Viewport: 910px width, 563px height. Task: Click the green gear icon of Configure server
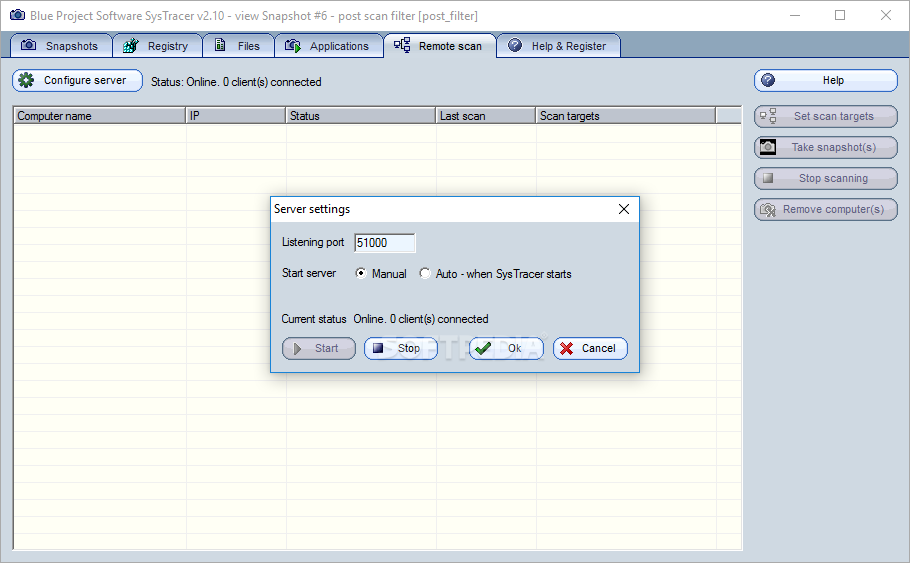click(26, 80)
